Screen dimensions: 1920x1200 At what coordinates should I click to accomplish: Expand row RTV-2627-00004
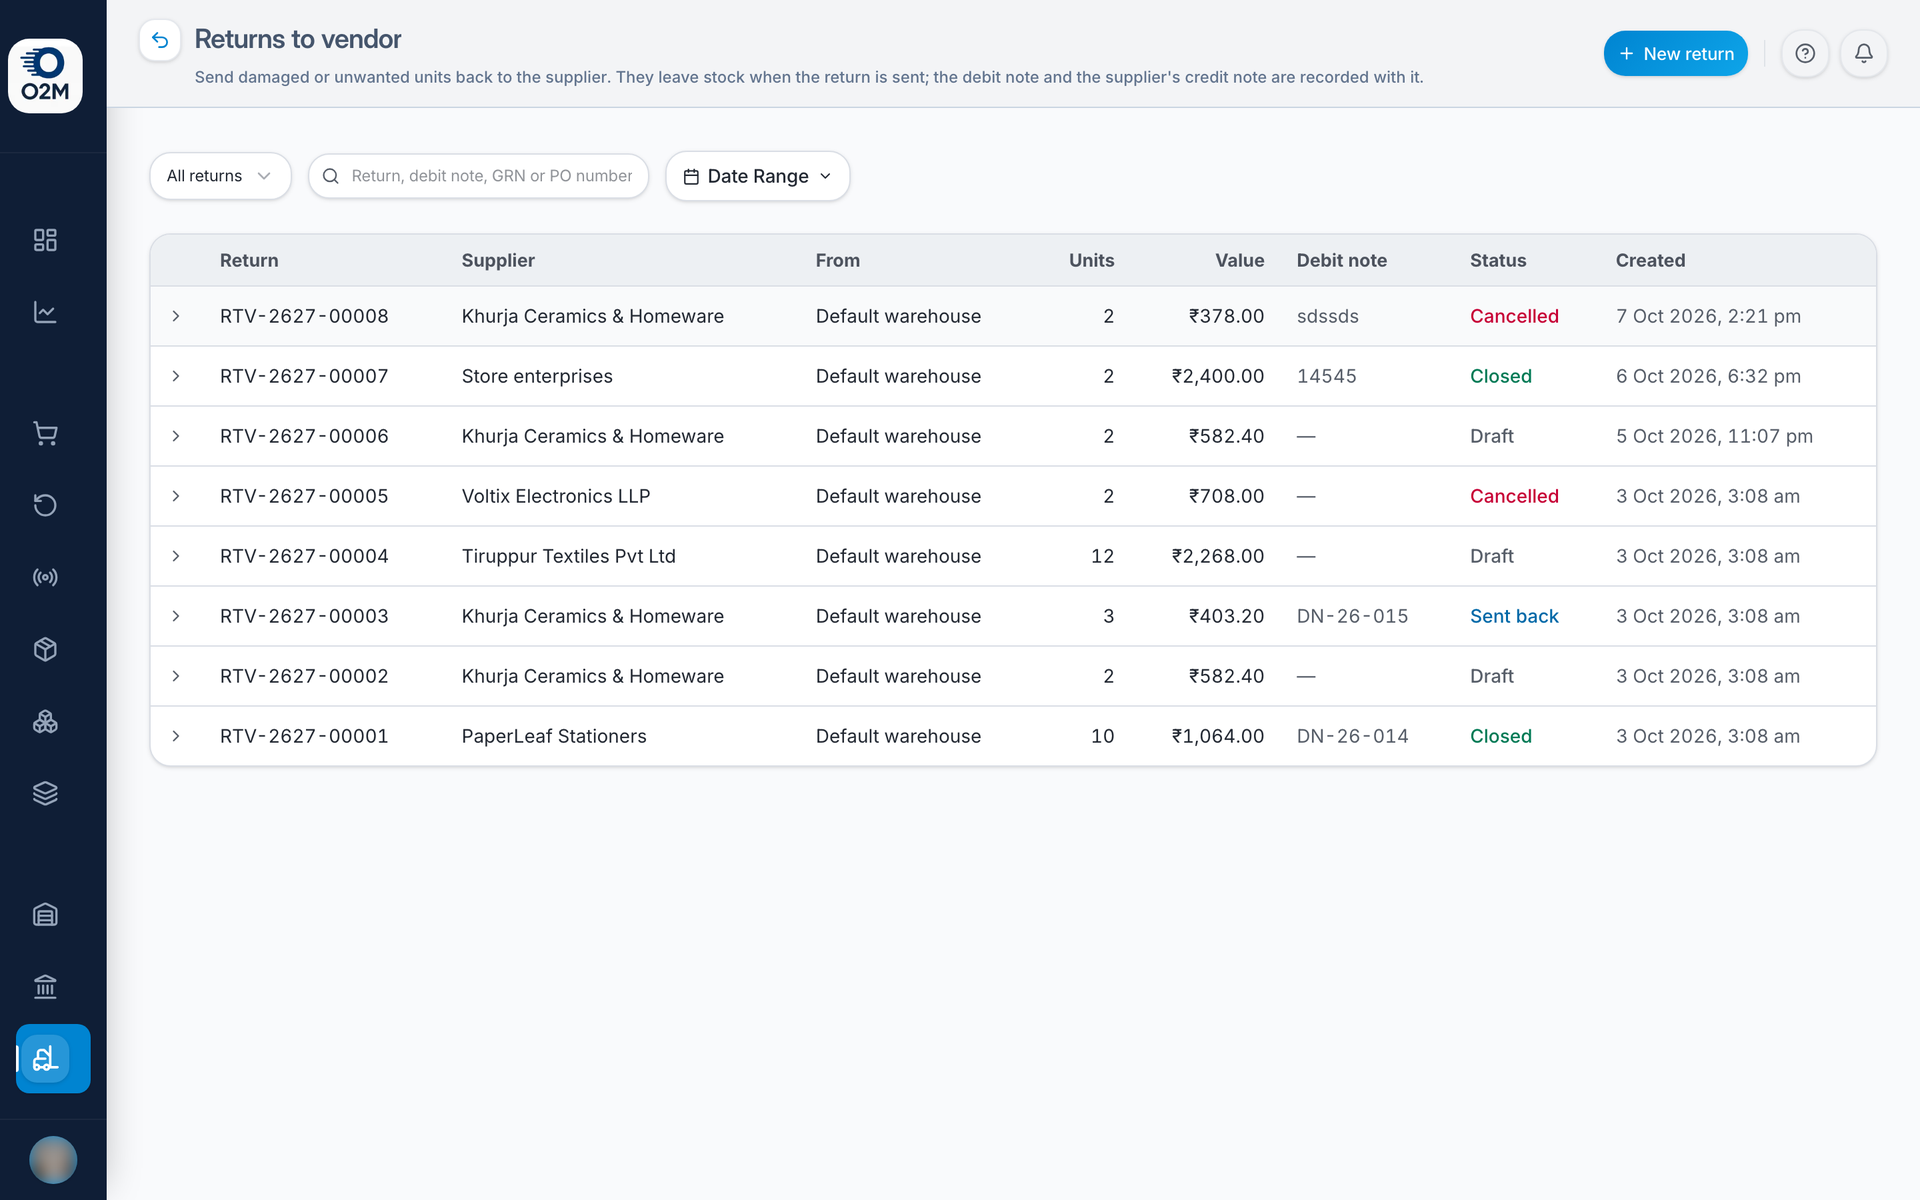point(176,556)
